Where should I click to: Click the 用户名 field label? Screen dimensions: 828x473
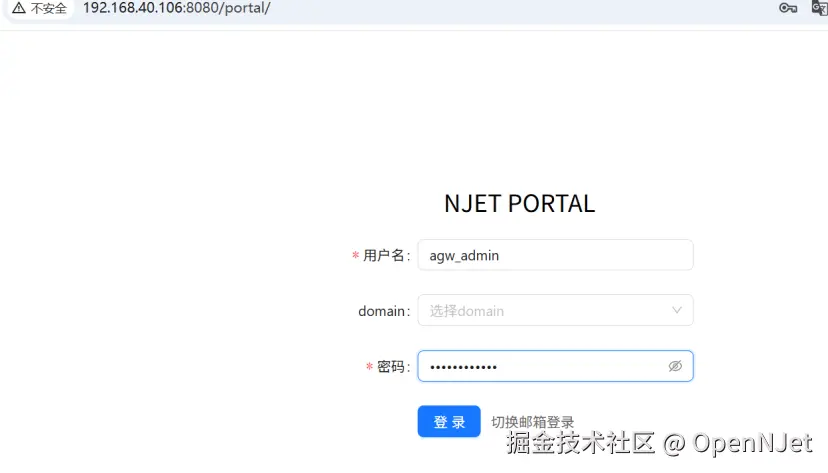[386, 256]
